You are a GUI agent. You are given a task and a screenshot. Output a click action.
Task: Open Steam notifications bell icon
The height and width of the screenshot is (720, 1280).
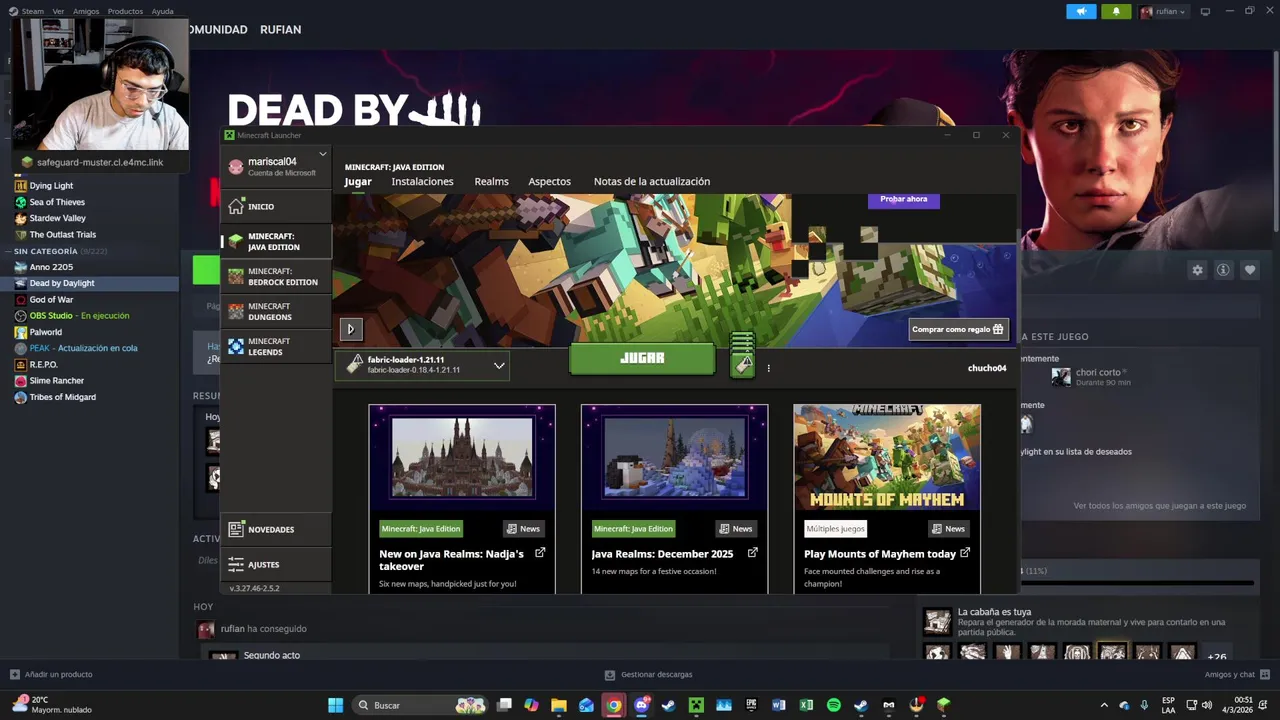1116,11
